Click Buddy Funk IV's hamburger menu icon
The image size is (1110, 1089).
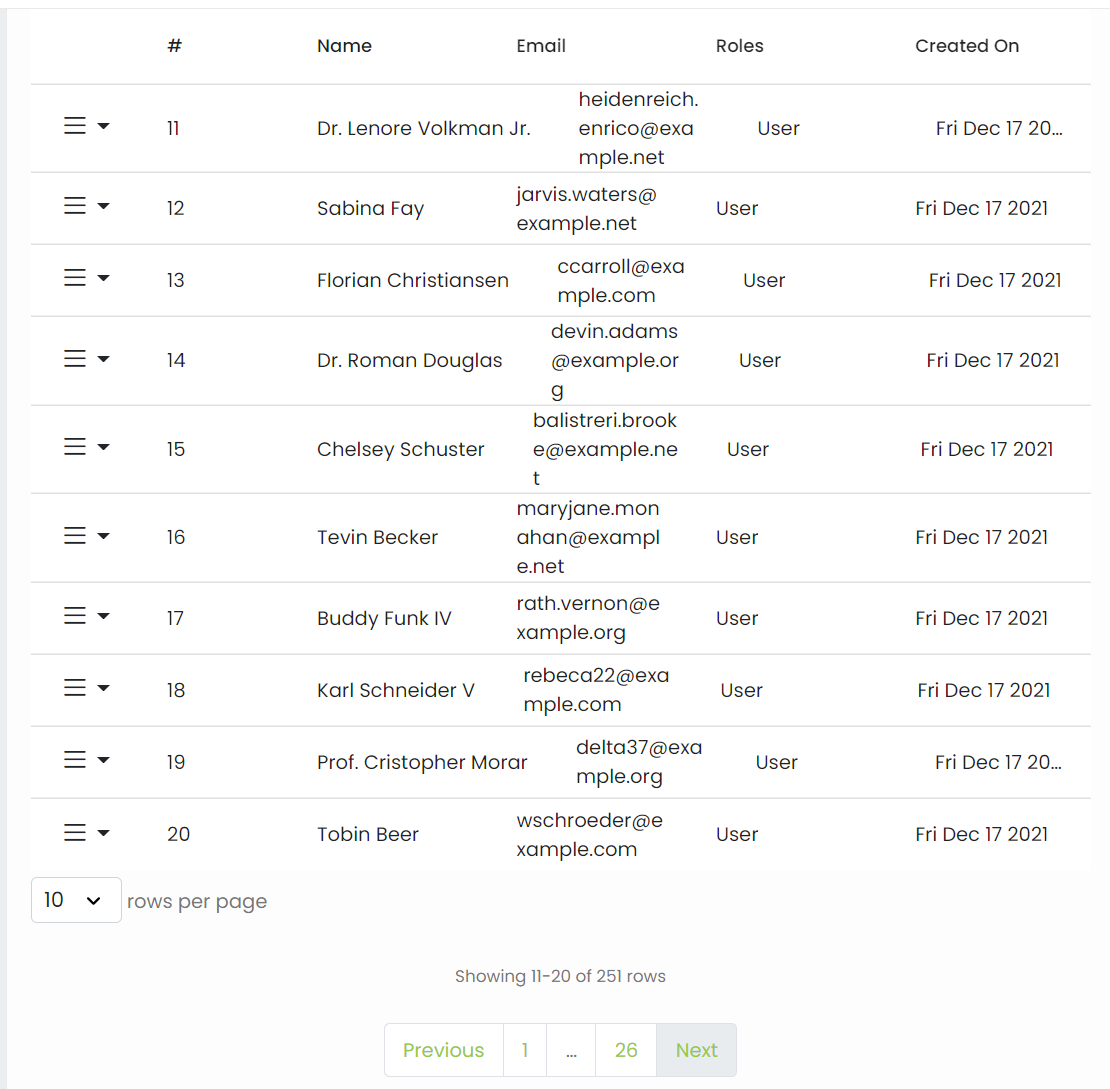(76, 616)
